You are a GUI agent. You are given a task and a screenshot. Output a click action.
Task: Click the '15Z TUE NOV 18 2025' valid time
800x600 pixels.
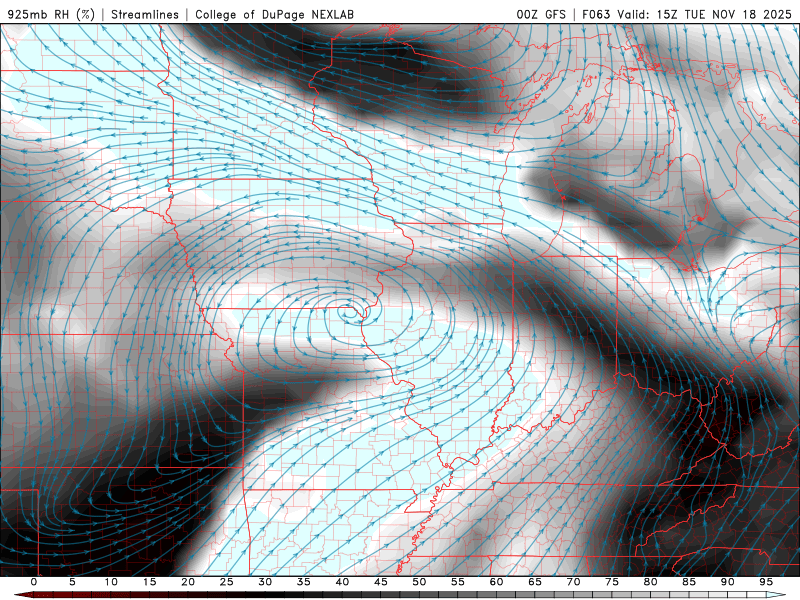tap(724, 14)
